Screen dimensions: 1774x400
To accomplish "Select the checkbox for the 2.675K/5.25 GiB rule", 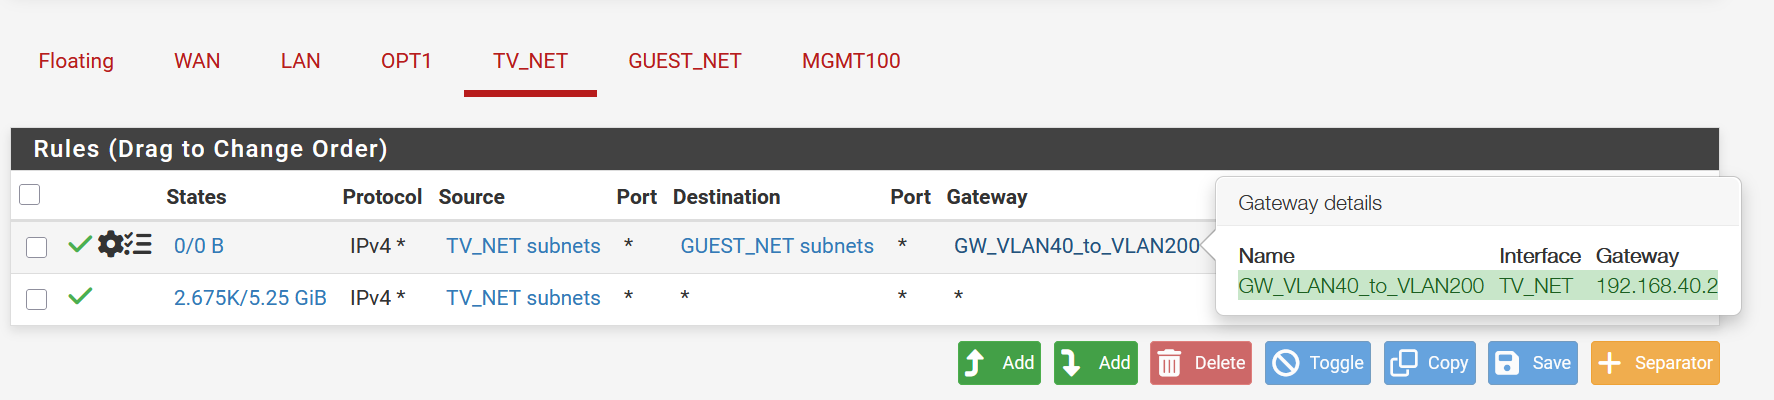I will click(37, 299).
